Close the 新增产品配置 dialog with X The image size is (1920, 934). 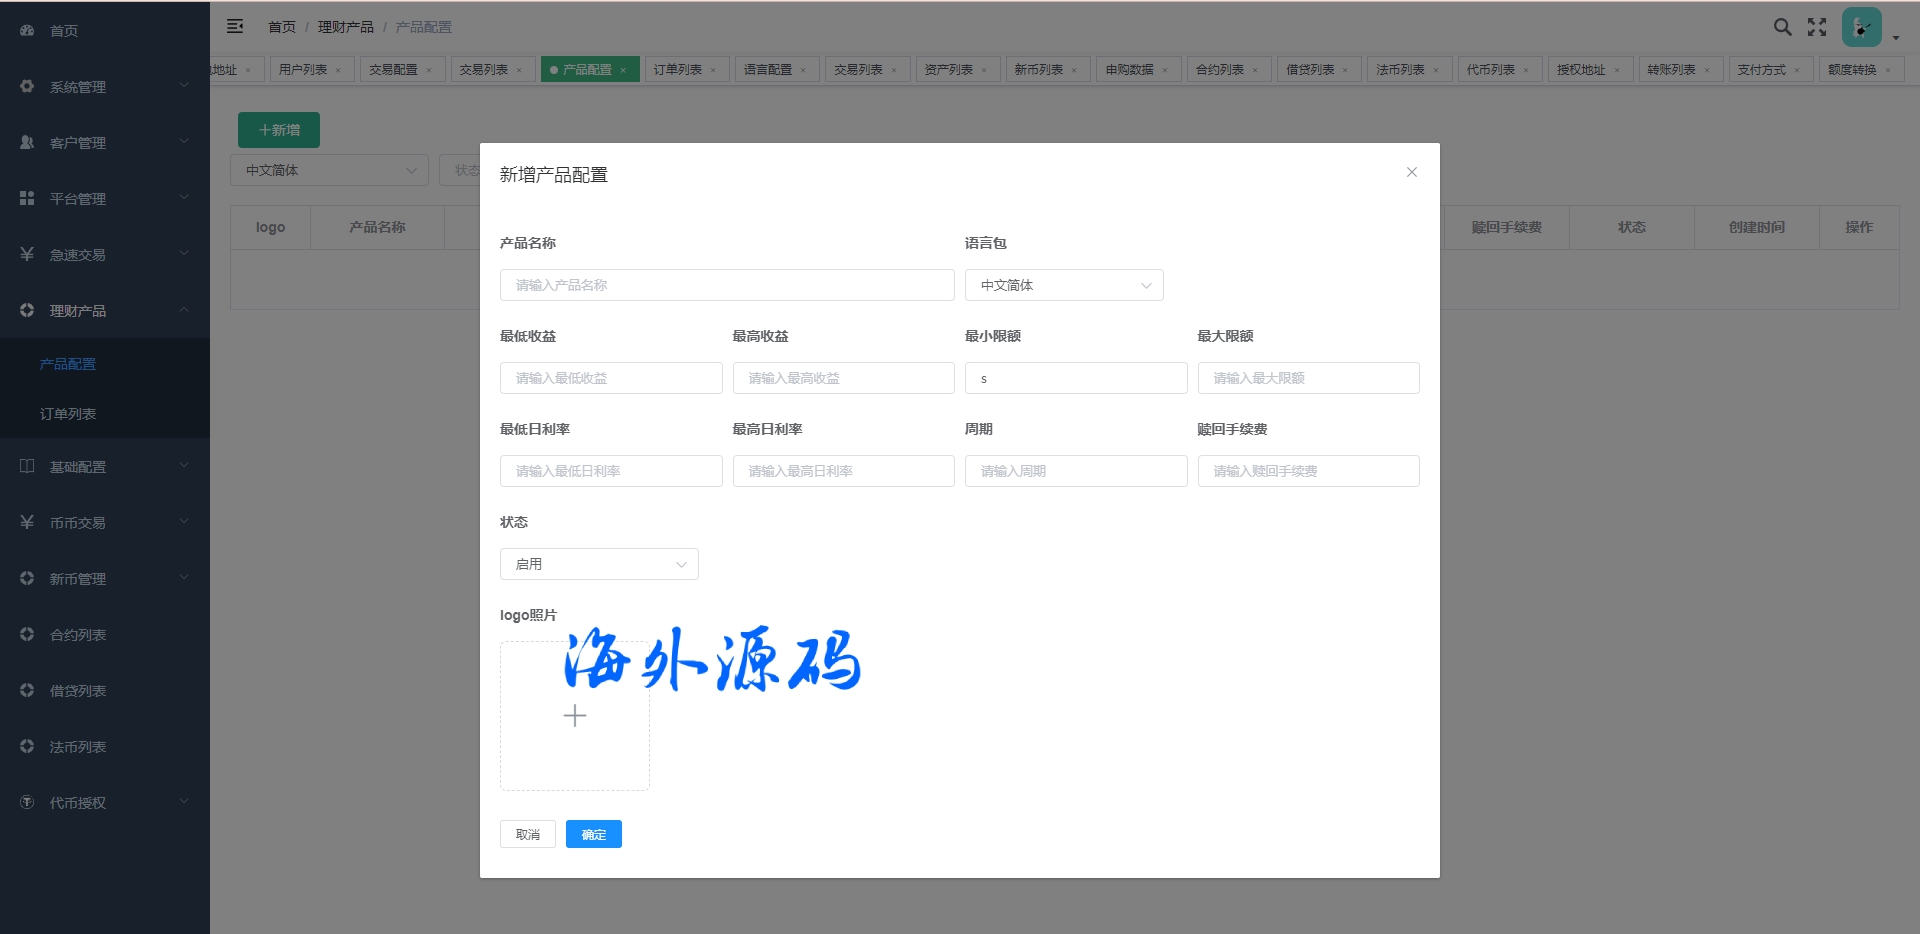coord(1411,172)
